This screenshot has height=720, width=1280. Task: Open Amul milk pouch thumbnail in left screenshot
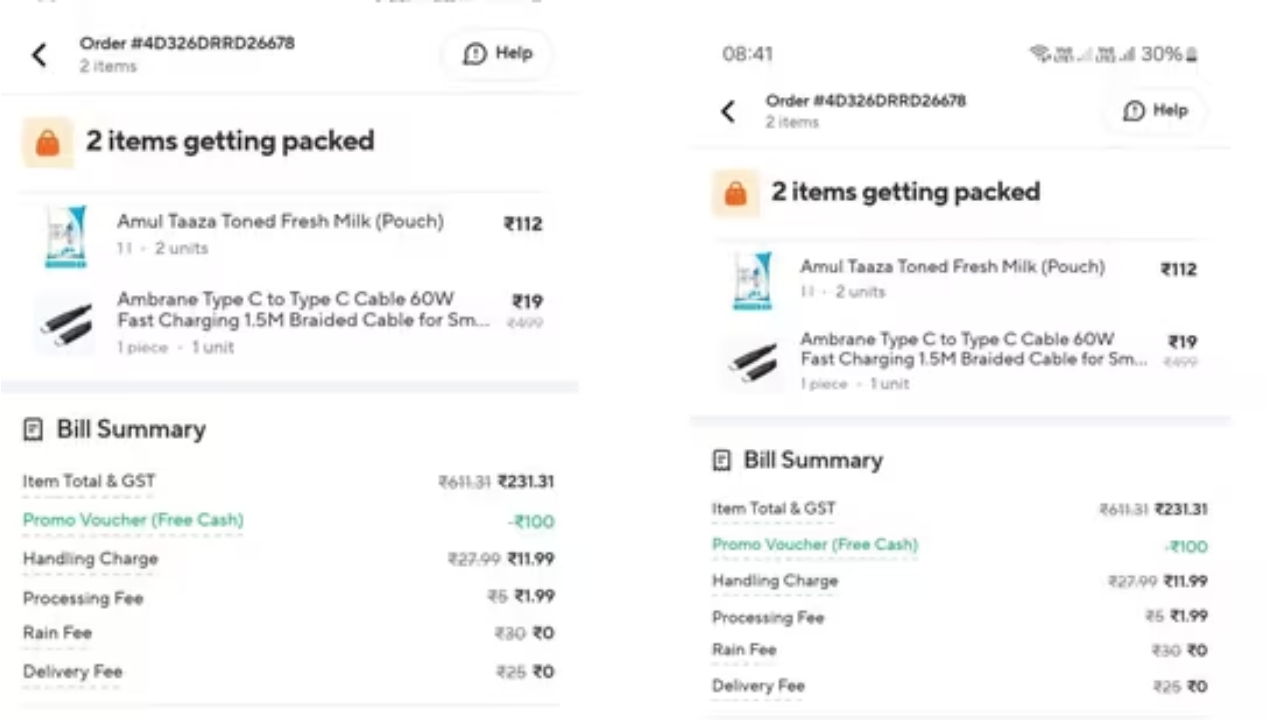(x=66, y=236)
